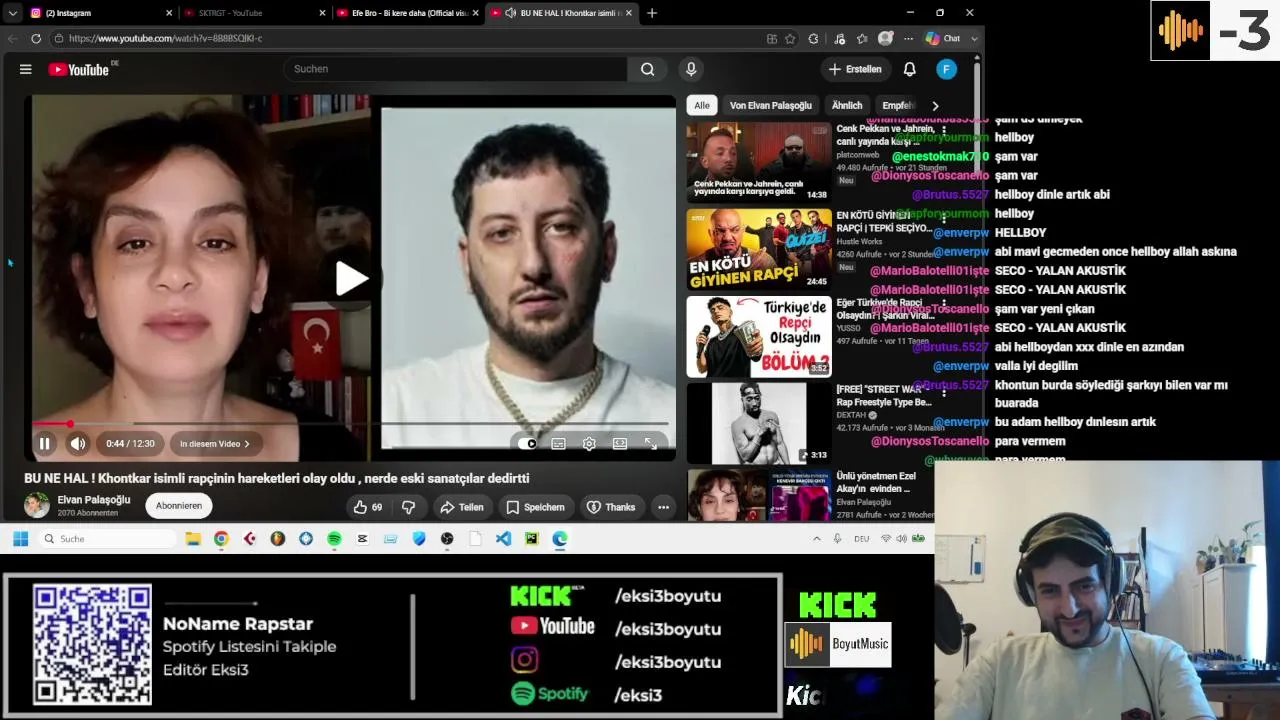The width and height of the screenshot is (1280, 720).
Task: Pause the video with the pause button
Action: (x=45, y=443)
